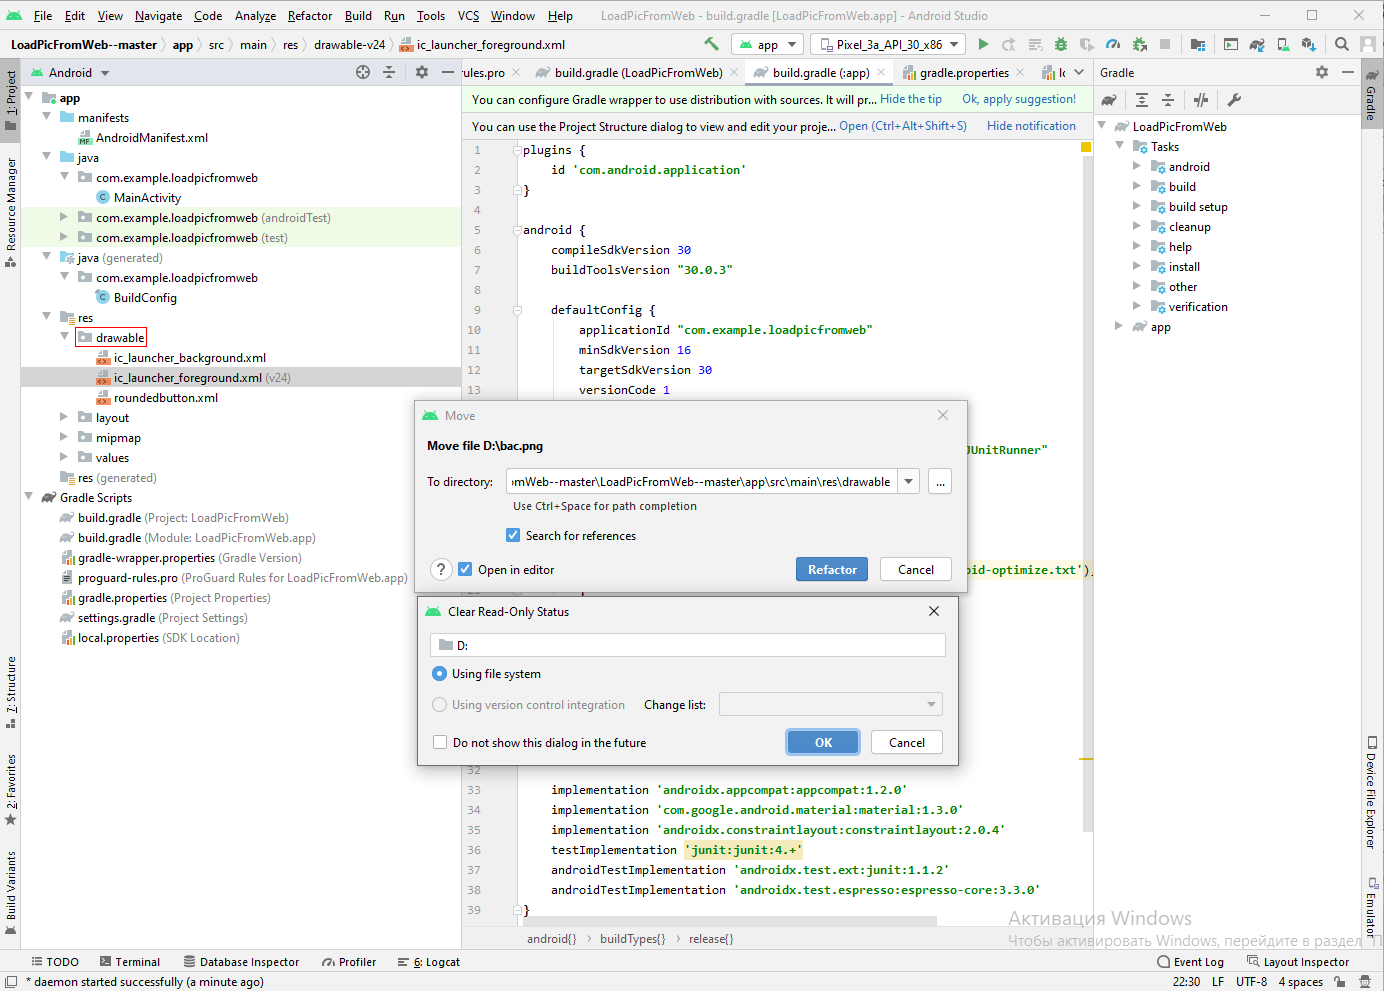Open Project panel settings gear

click(422, 72)
